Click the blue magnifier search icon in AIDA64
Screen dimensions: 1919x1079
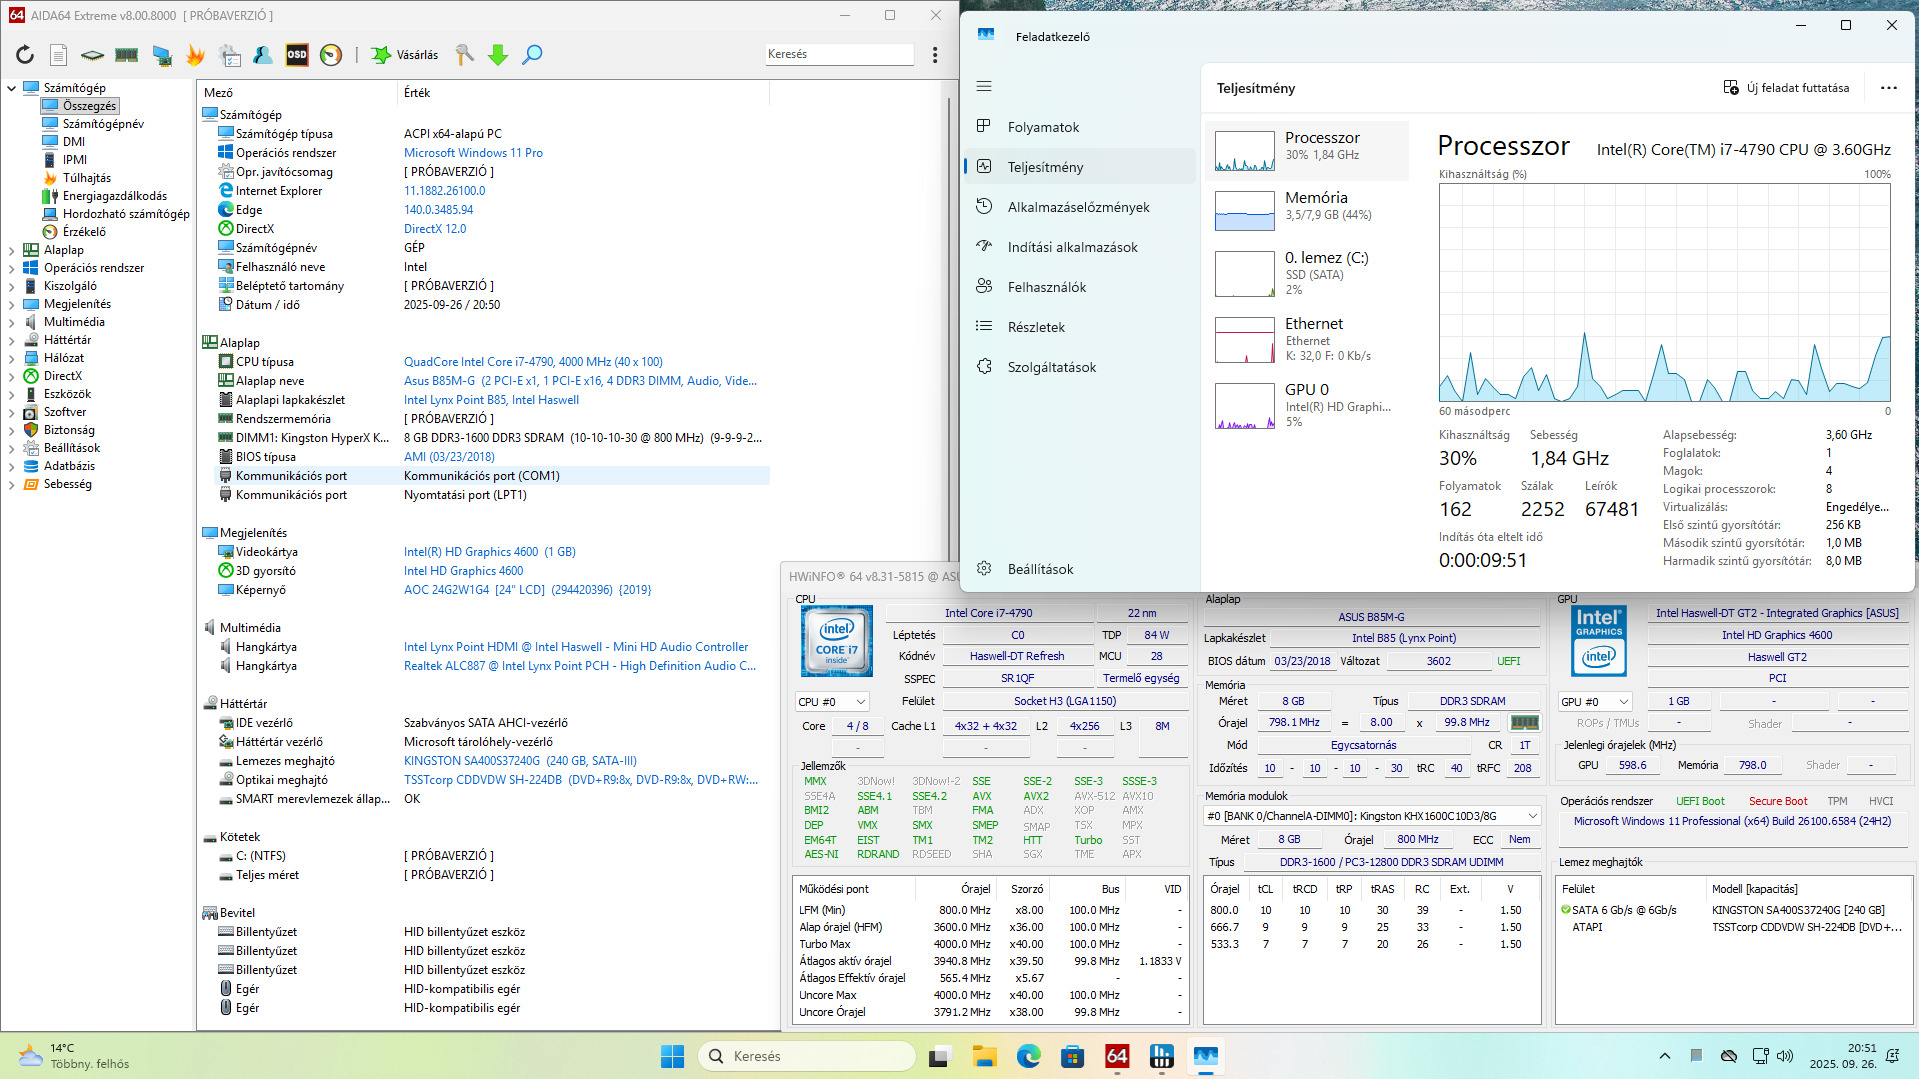tap(532, 55)
